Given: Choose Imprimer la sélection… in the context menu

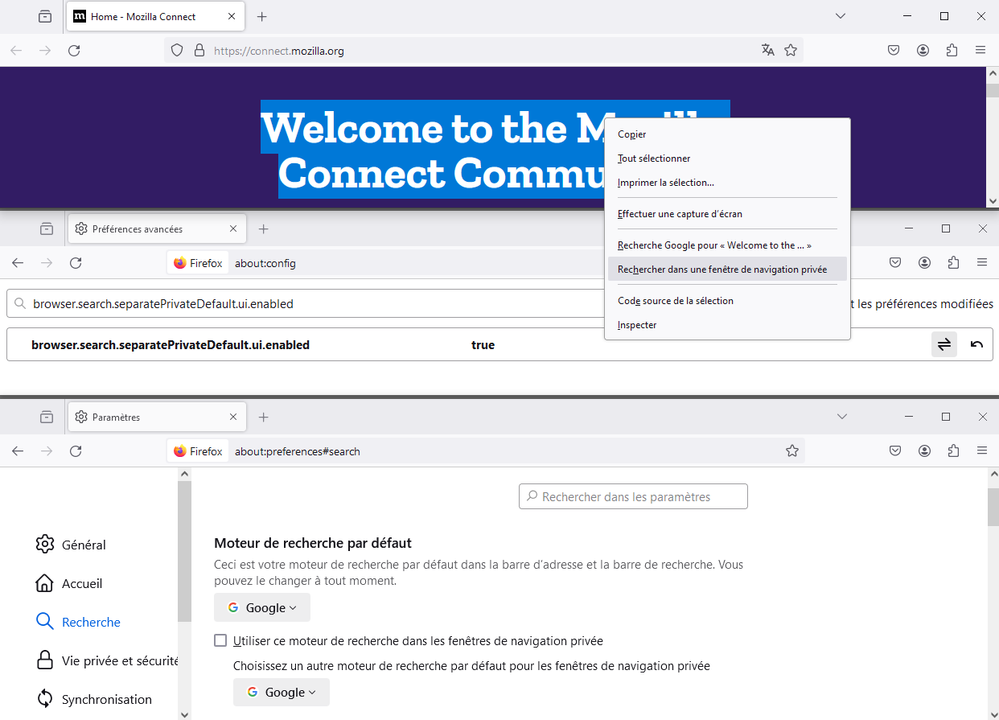Looking at the screenshot, I should click(727, 183).
